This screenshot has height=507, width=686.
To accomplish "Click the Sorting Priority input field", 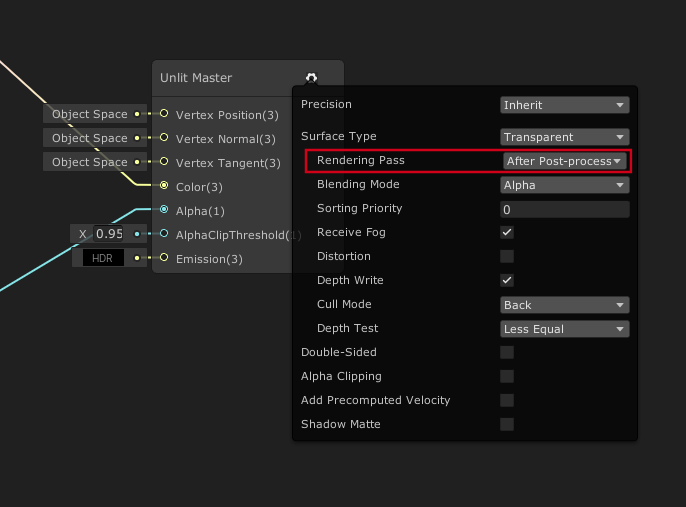I will pos(564,210).
